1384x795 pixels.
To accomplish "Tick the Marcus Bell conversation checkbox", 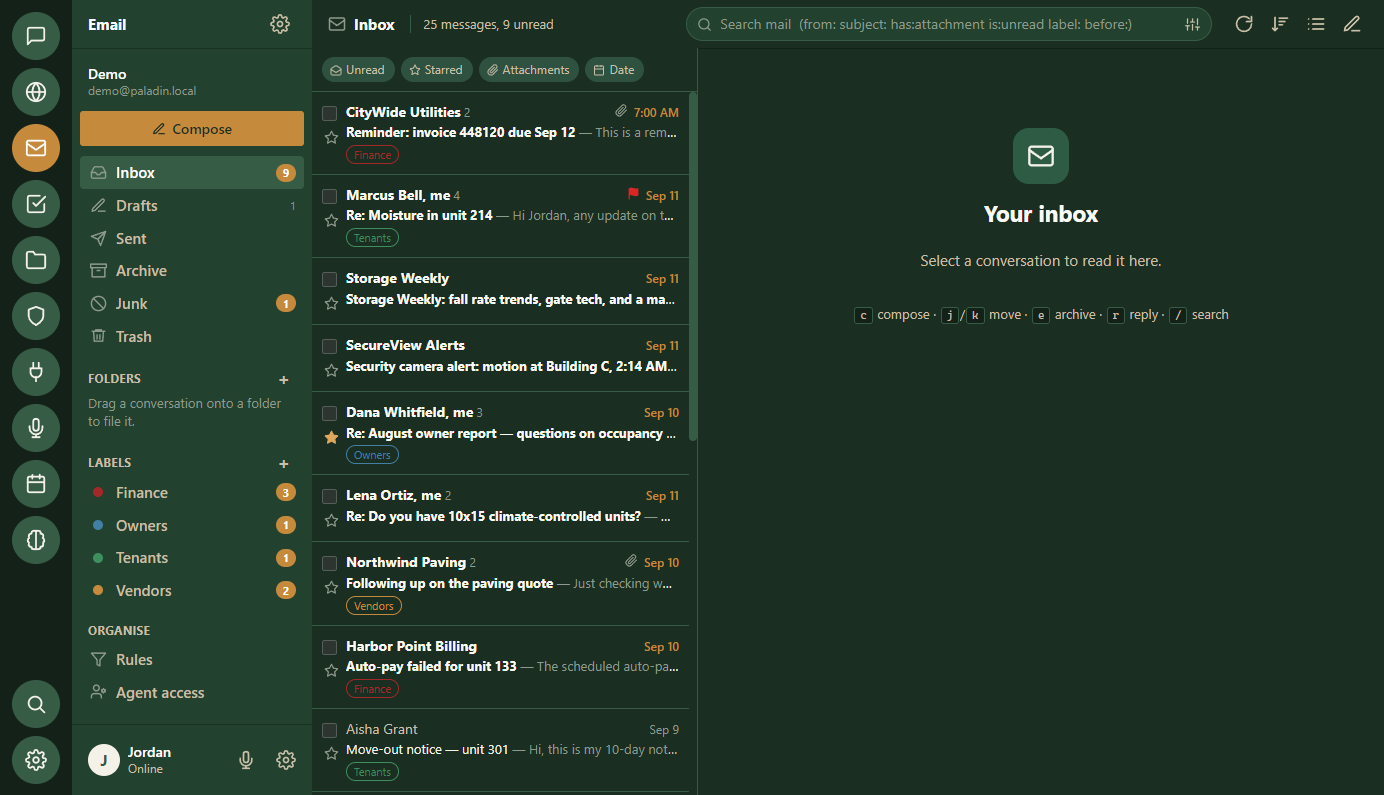I will (x=329, y=196).
